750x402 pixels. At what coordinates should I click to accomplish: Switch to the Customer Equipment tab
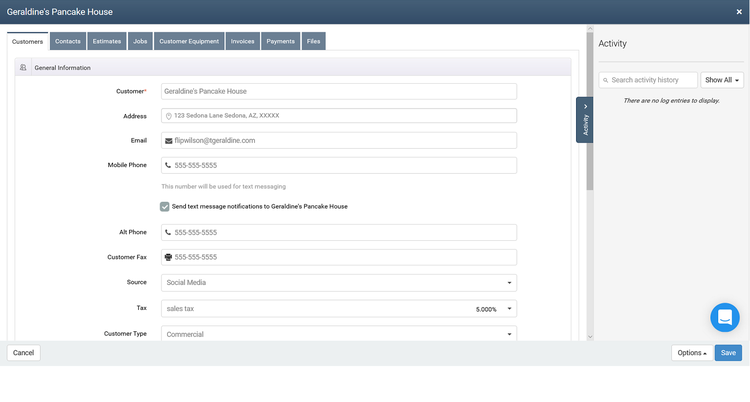pyautogui.click(x=189, y=41)
